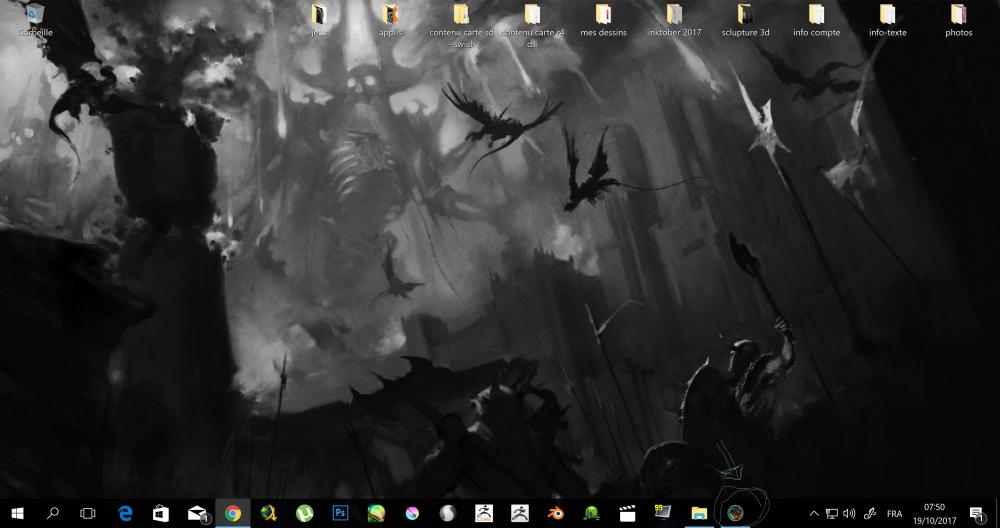Switch the FRA input language
This screenshot has height=528, width=1000.
(x=894, y=513)
